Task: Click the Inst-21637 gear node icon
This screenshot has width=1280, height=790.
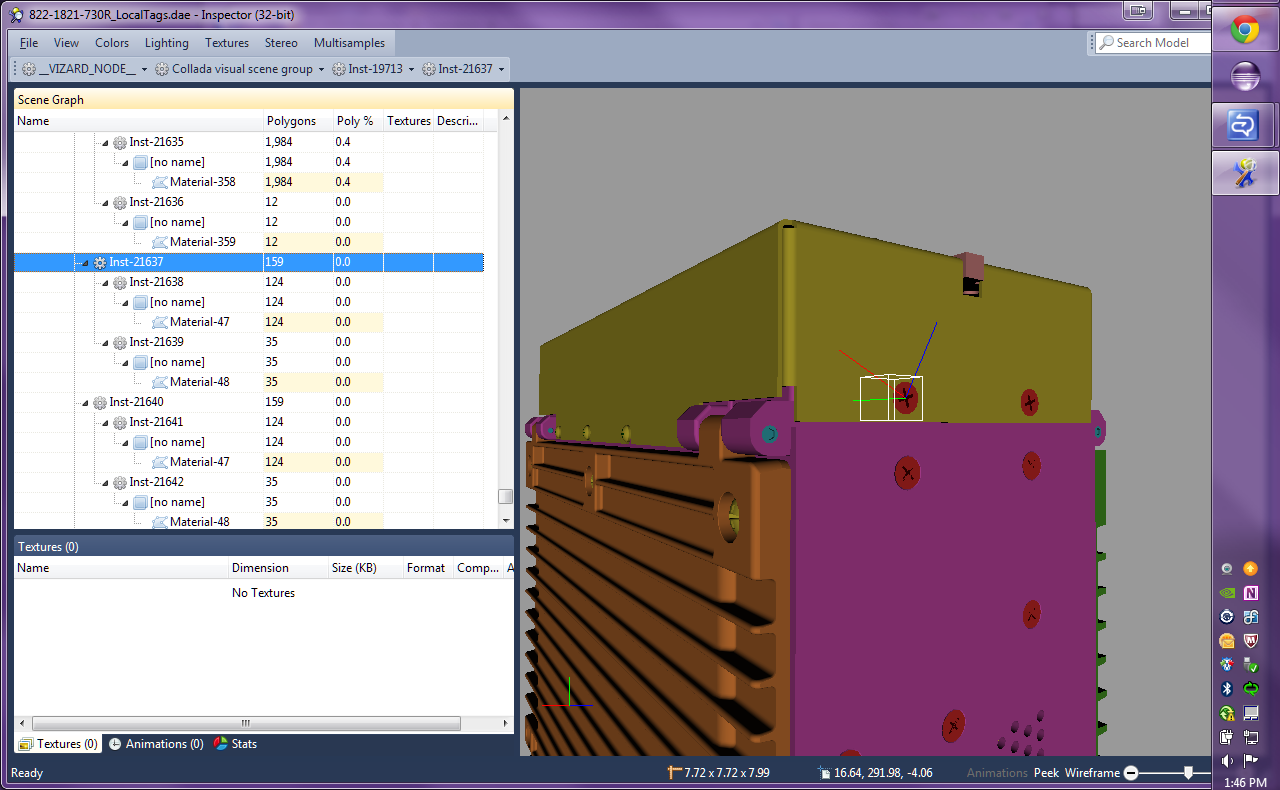Action: (x=100, y=262)
